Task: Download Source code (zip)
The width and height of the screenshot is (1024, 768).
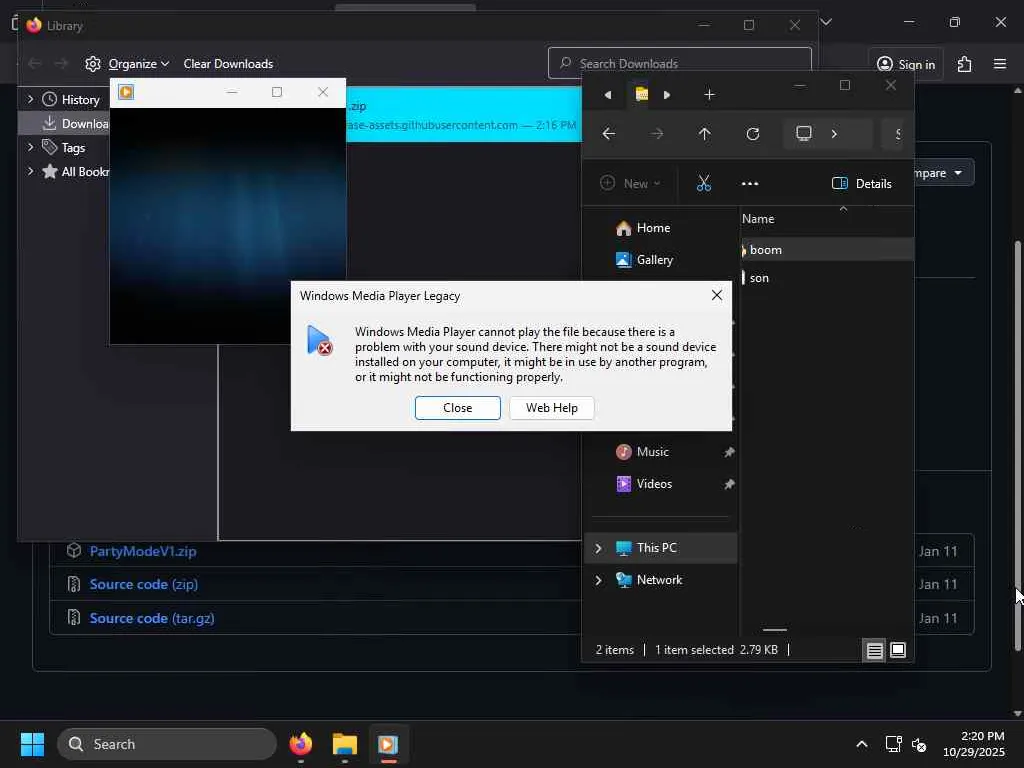Action: click(x=144, y=584)
